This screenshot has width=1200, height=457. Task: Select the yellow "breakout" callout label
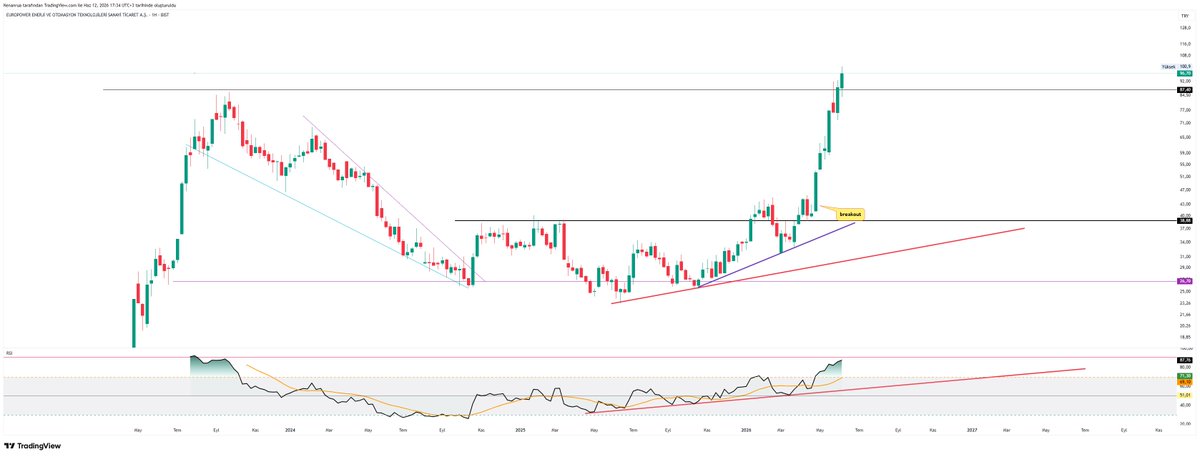point(850,214)
